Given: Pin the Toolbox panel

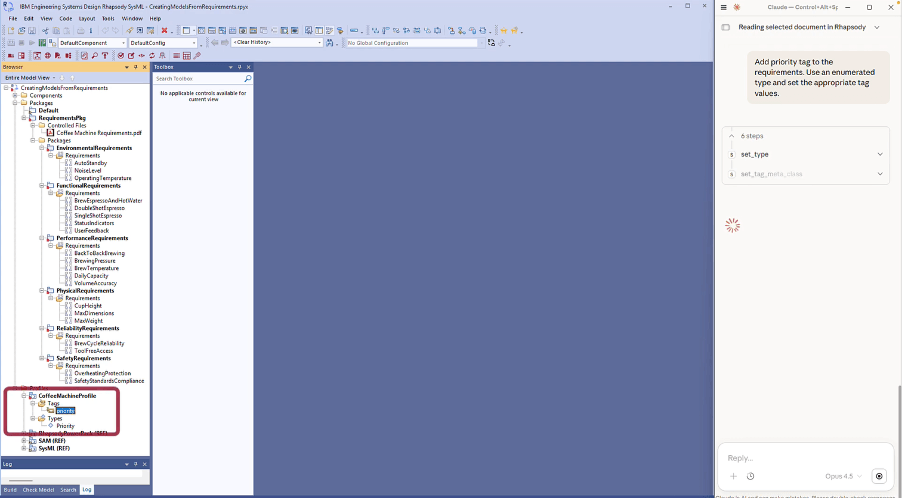Looking at the screenshot, I should click(x=240, y=67).
